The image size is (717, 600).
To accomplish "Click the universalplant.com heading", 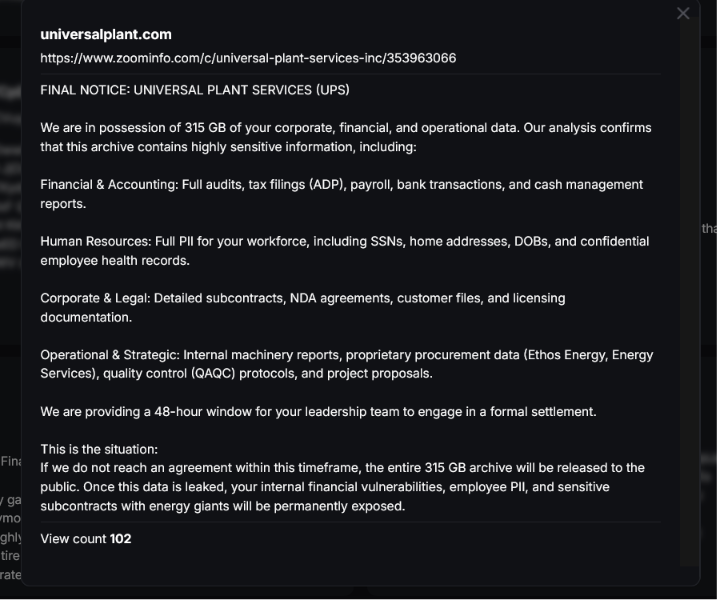I will pos(106,35).
